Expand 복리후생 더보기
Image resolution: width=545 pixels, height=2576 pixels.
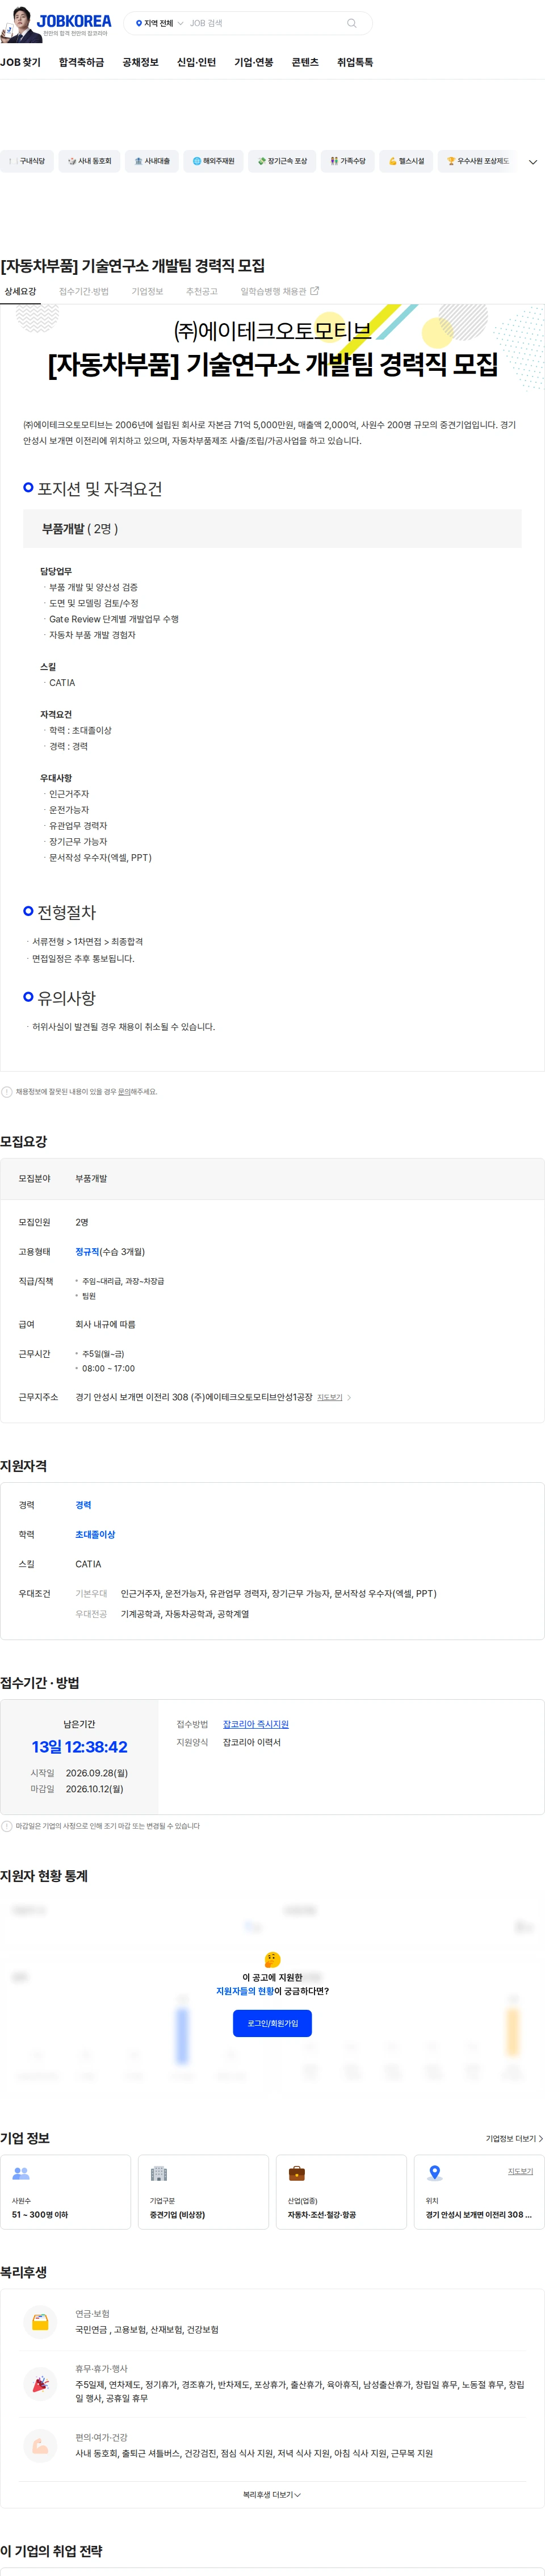pos(272,2495)
